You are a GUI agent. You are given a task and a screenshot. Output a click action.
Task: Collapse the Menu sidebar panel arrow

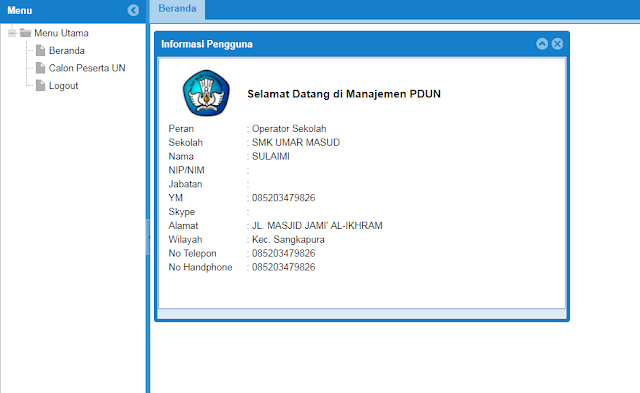[133, 10]
